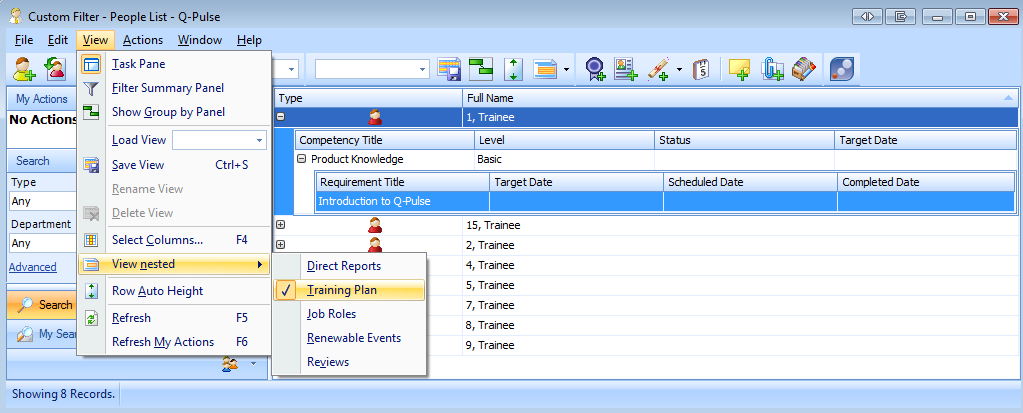Select the Introduction to Q-Pulse requirement row
This screenshot has width=1023, height=413.
pyautogui.click(x=665, y=202)
